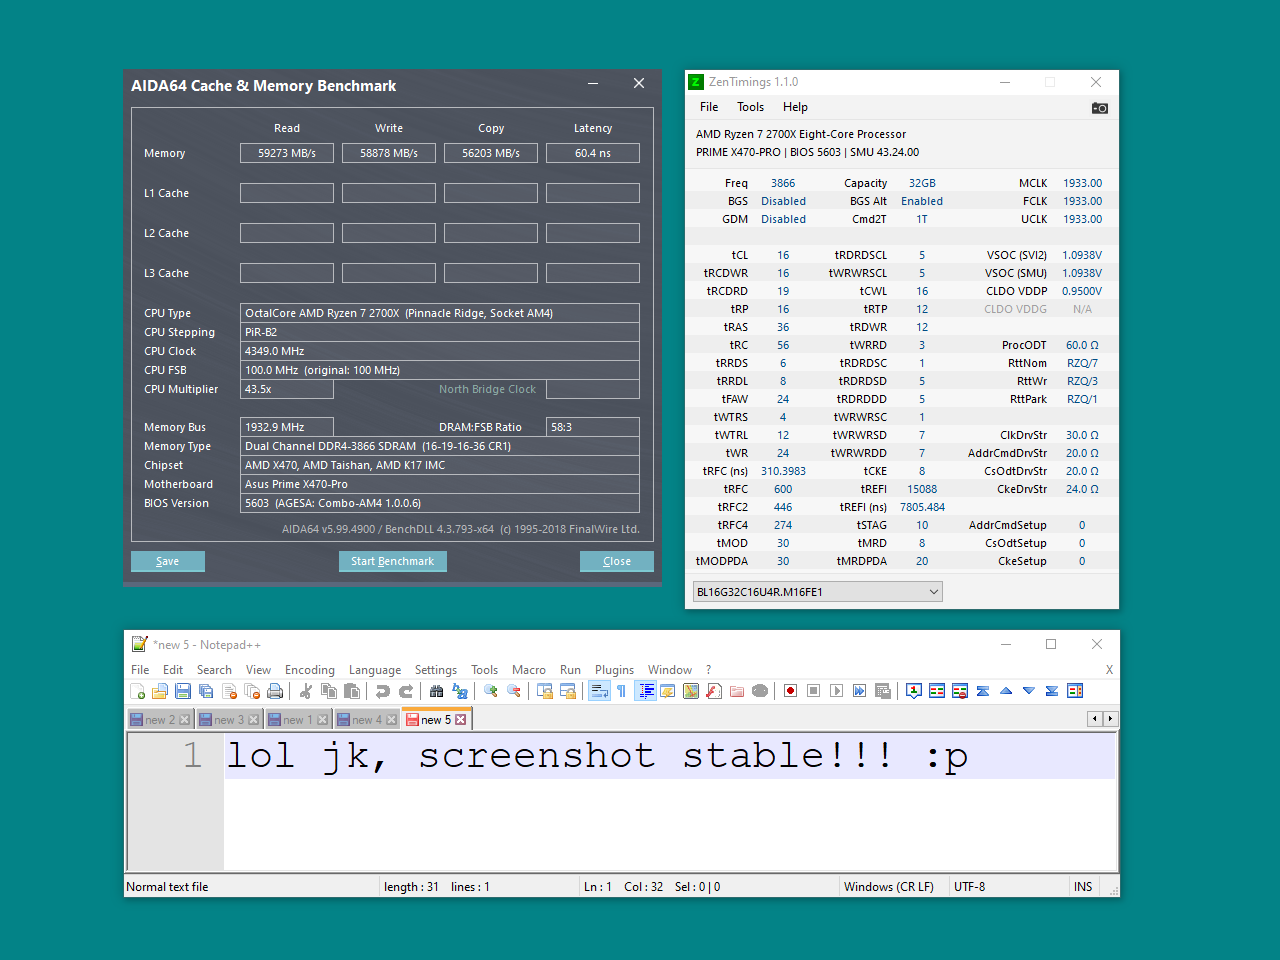Viewport: 1280px width, 960px height.
Task: Open File menu in ZenTimings
Action: (x=709, y=107)
